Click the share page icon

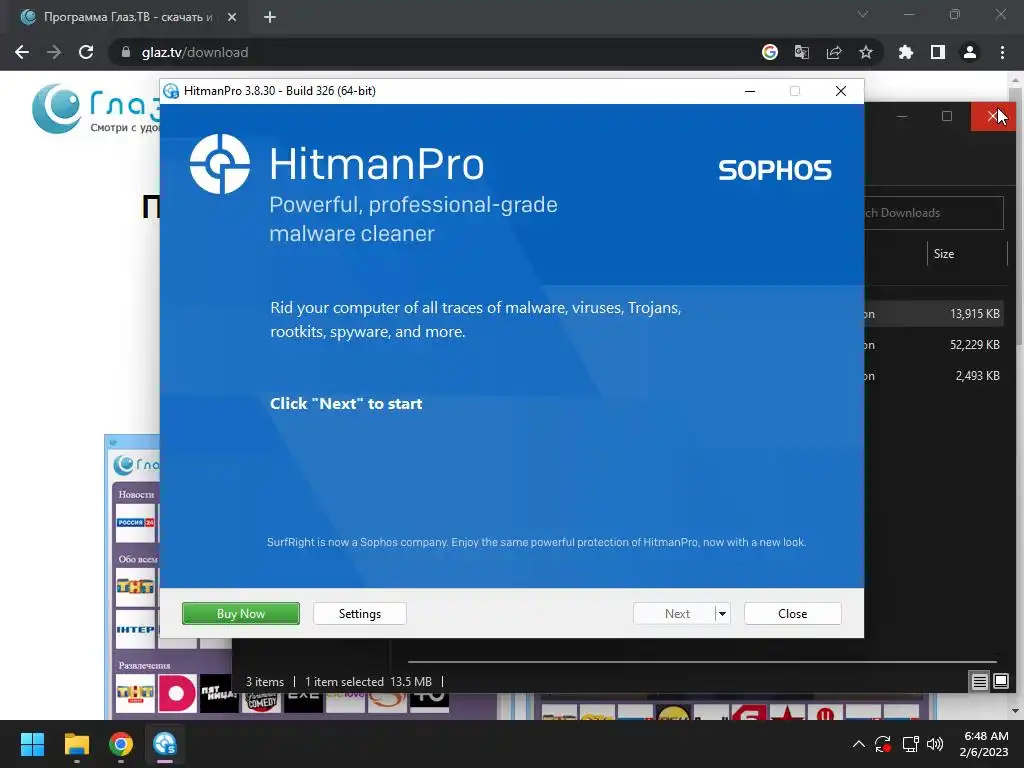tap(834, 52)
